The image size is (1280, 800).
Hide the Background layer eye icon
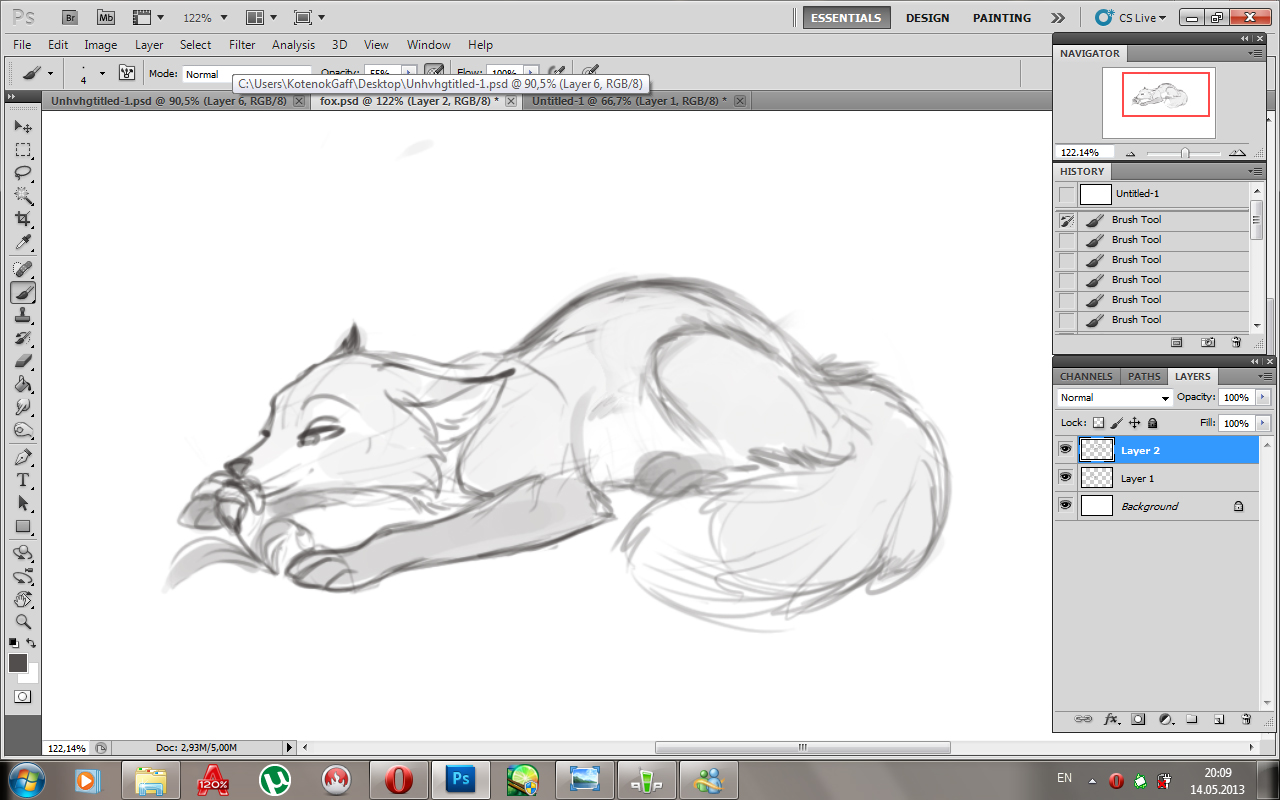point(1065,506)
